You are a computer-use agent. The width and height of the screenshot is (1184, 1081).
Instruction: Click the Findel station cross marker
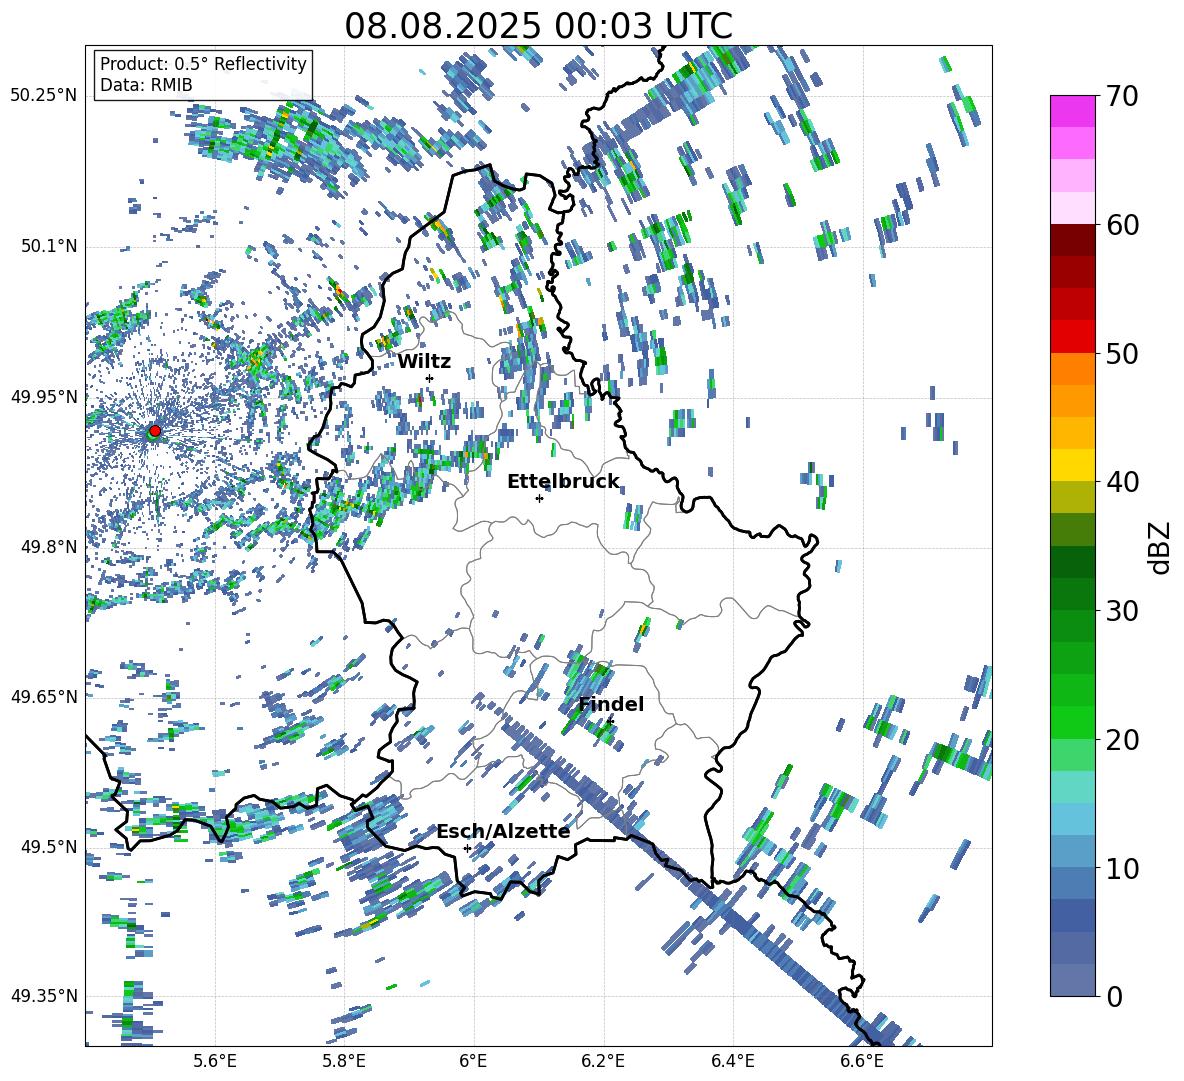(x=610, y=722)
